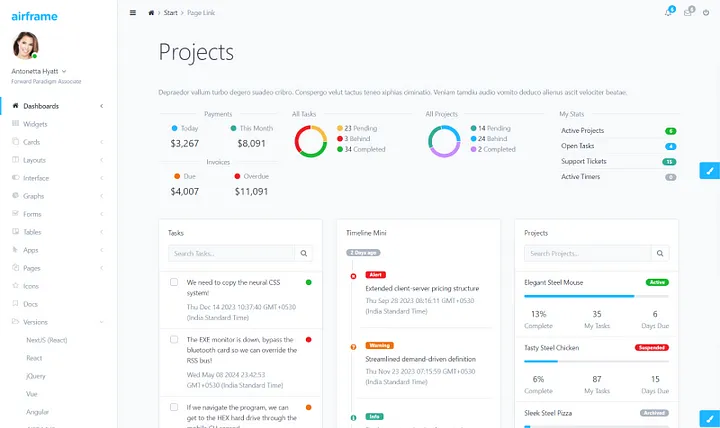Click the Suspended badge on Tasty Steel Chicken
Image resolution: width=720 pixels, height=428 pixels.
point(652,348)
